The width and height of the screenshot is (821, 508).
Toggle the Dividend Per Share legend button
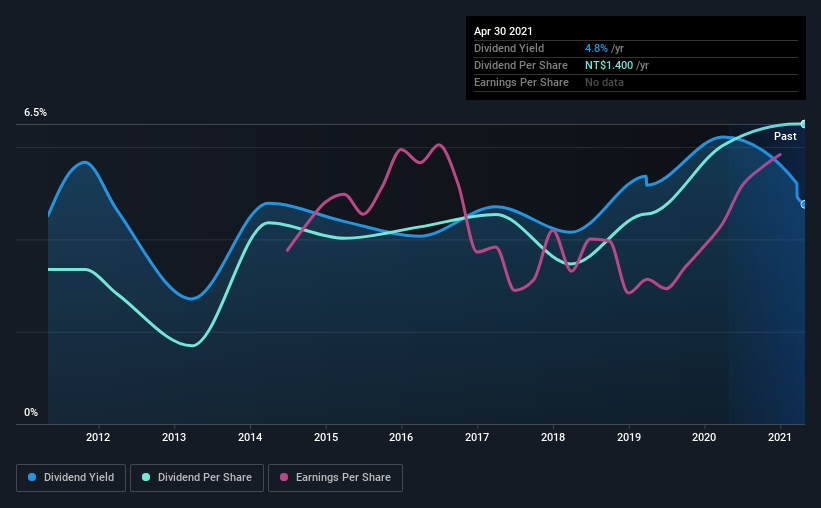197,478
